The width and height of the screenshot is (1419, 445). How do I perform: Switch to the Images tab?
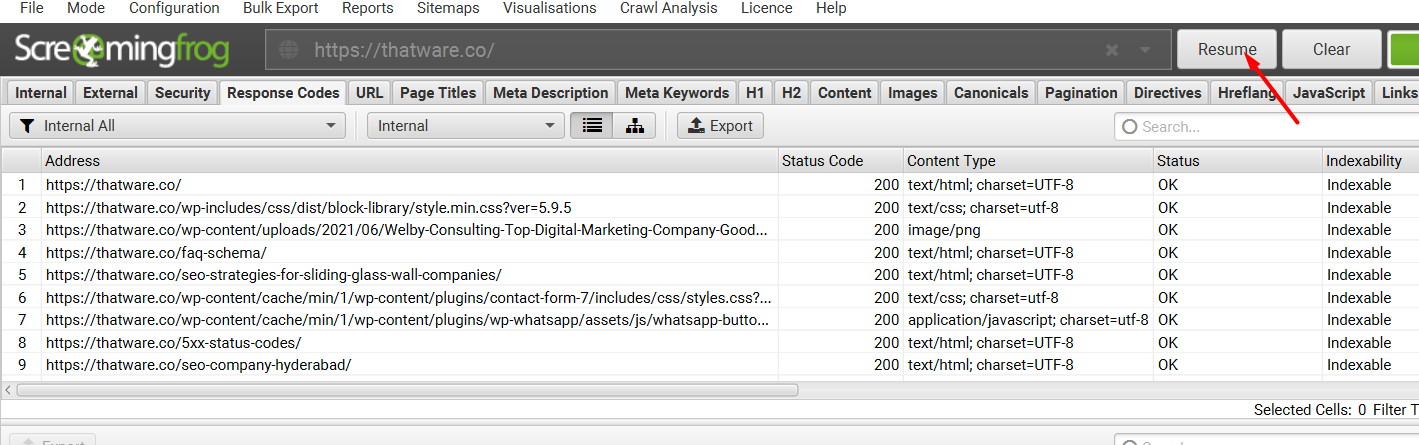point(912,93)
